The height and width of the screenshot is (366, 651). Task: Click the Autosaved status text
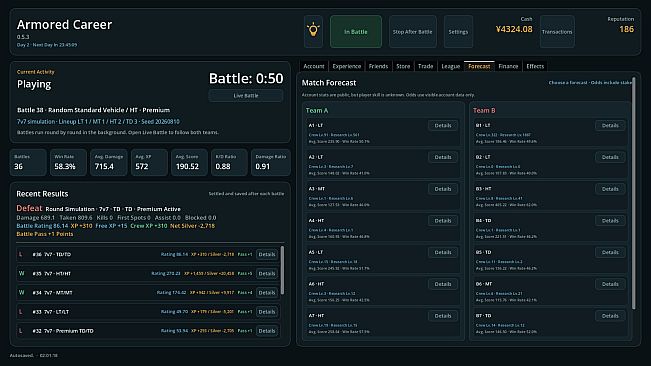coord(34,356)
